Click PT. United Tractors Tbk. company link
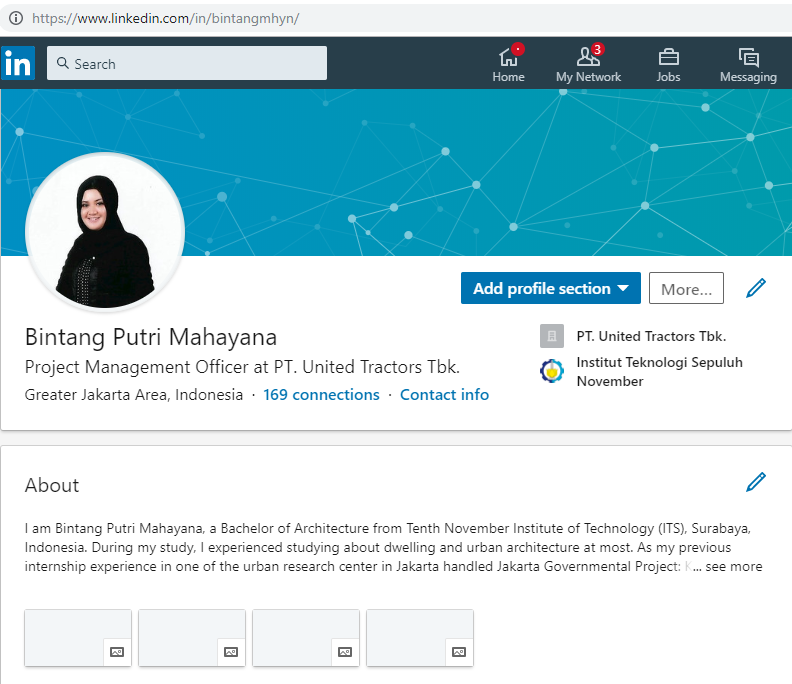 click(x=651, y=336)
